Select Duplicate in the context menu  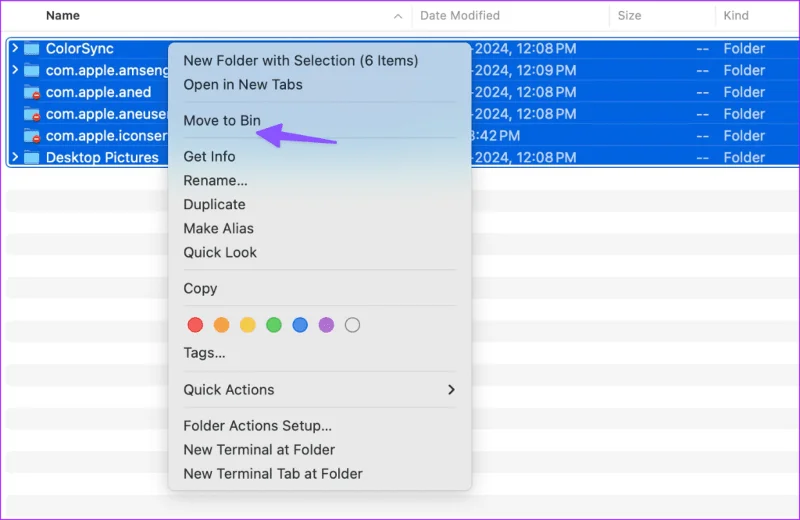coord(214,205)
